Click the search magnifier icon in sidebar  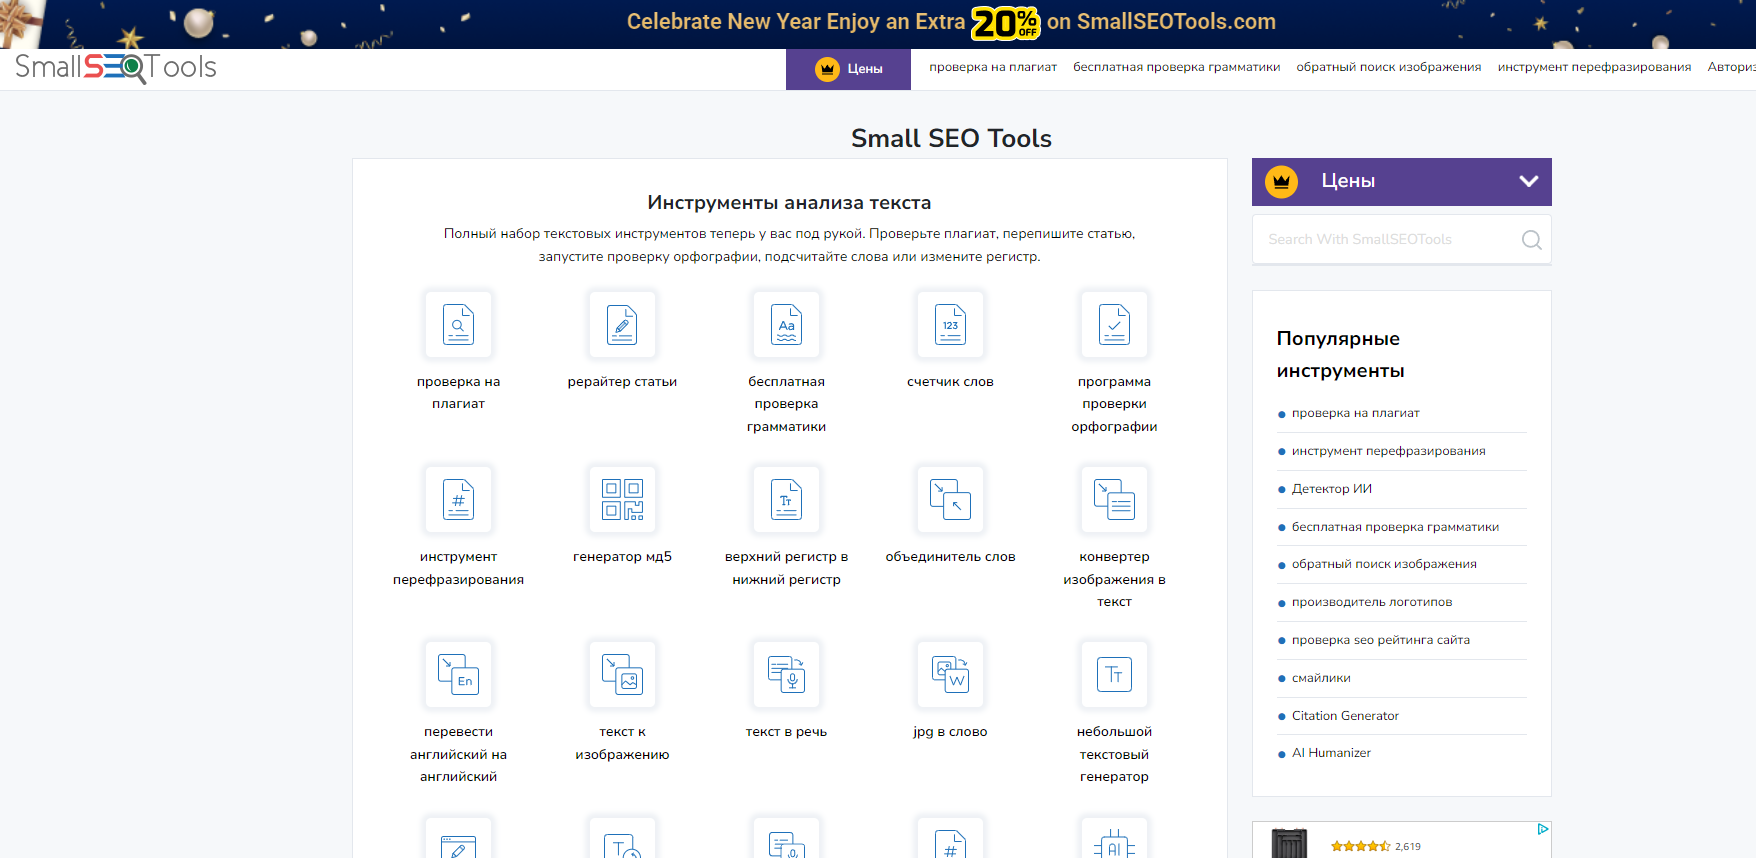[1531, 240]
